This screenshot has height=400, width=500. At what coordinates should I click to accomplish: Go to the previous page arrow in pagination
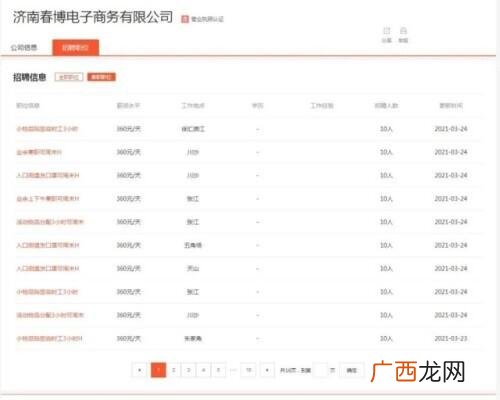click(x=139, y=370)
